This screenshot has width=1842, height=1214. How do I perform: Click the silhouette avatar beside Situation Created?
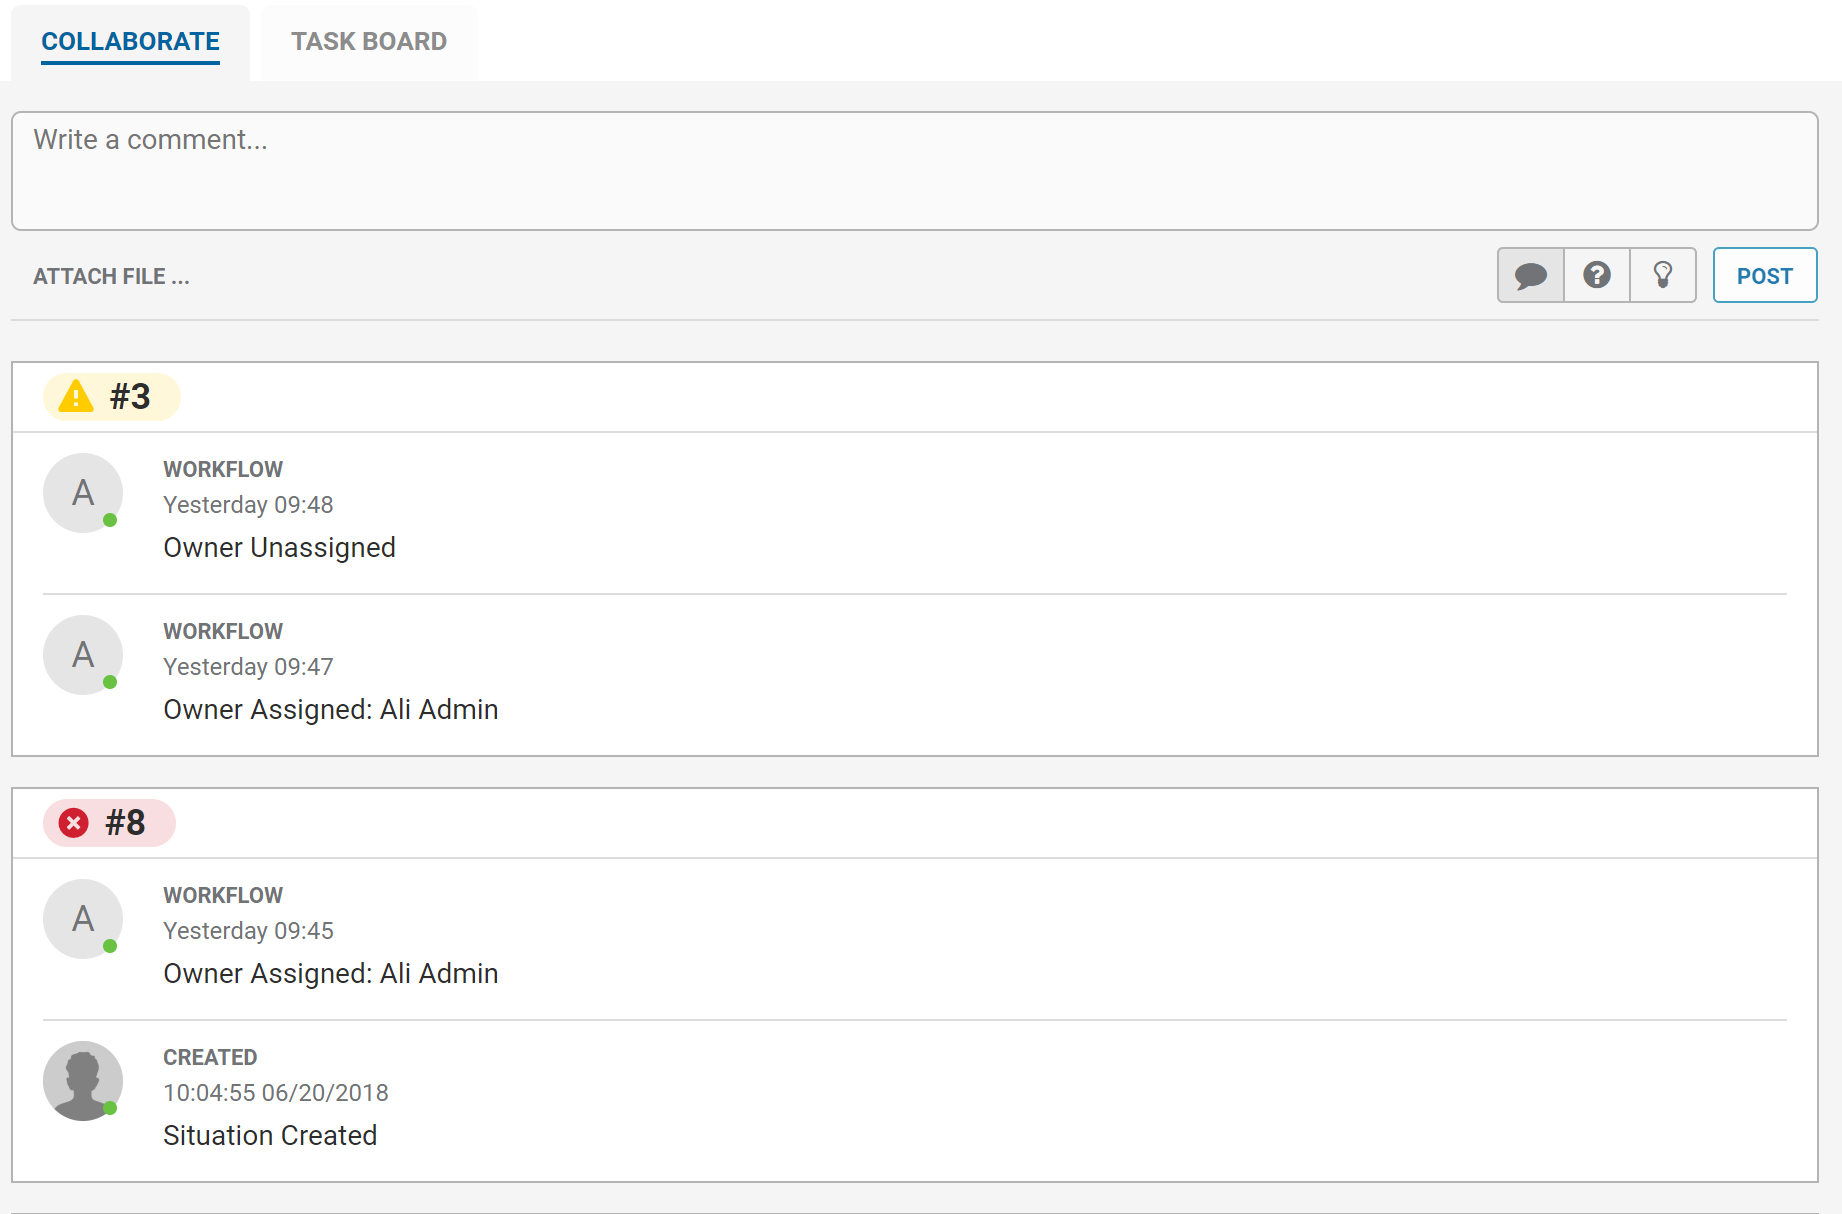[83, 1081]
